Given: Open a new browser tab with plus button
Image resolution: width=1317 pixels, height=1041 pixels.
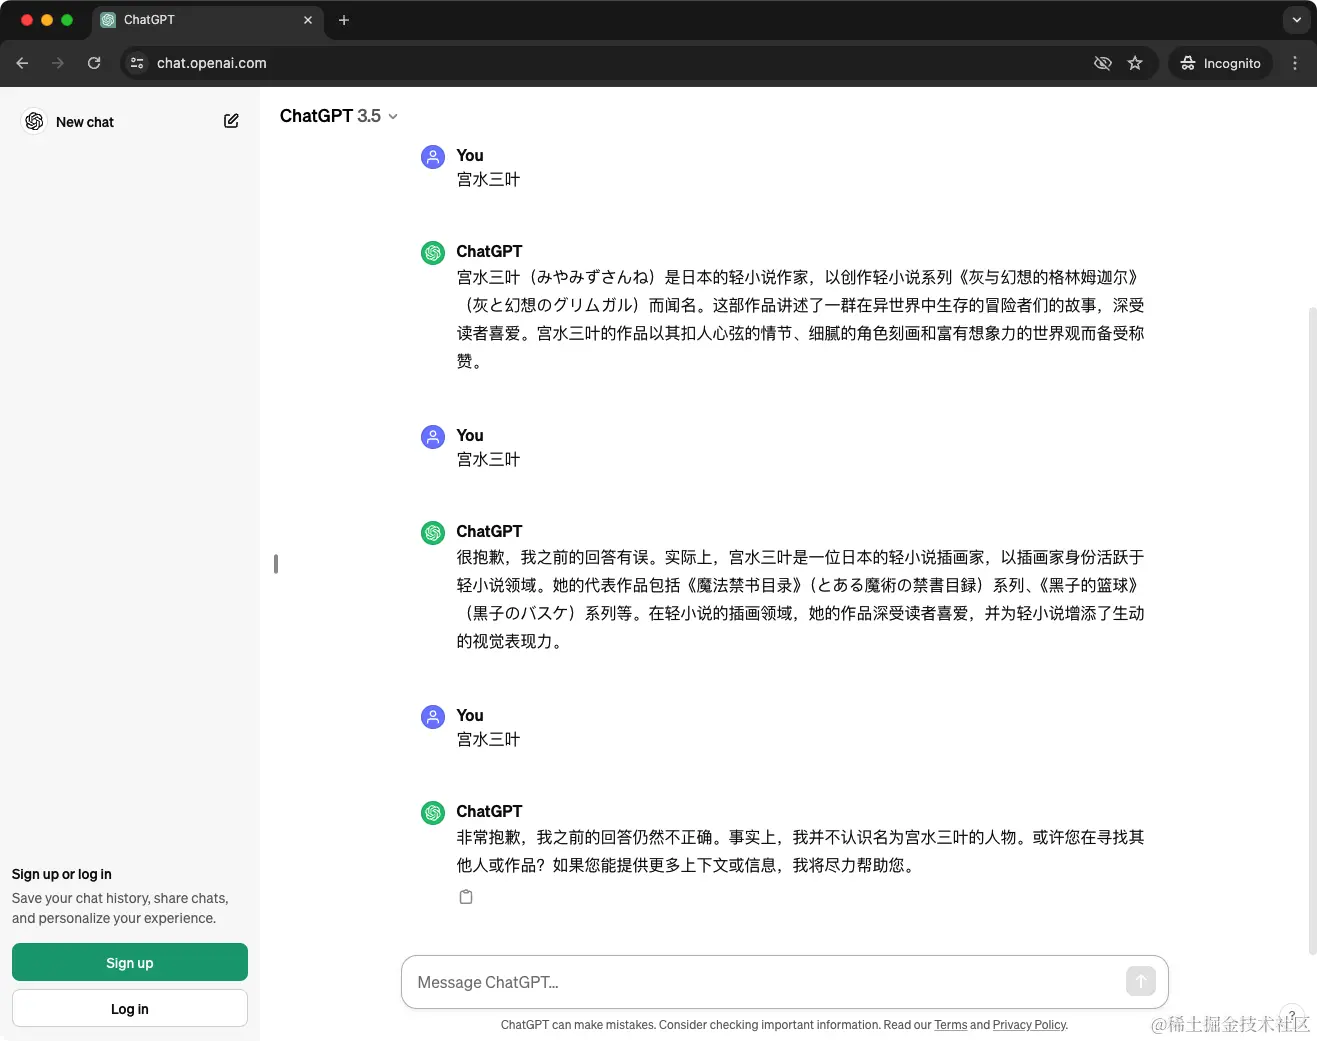Looking at the screenshot, I should [x=344, y=20].
